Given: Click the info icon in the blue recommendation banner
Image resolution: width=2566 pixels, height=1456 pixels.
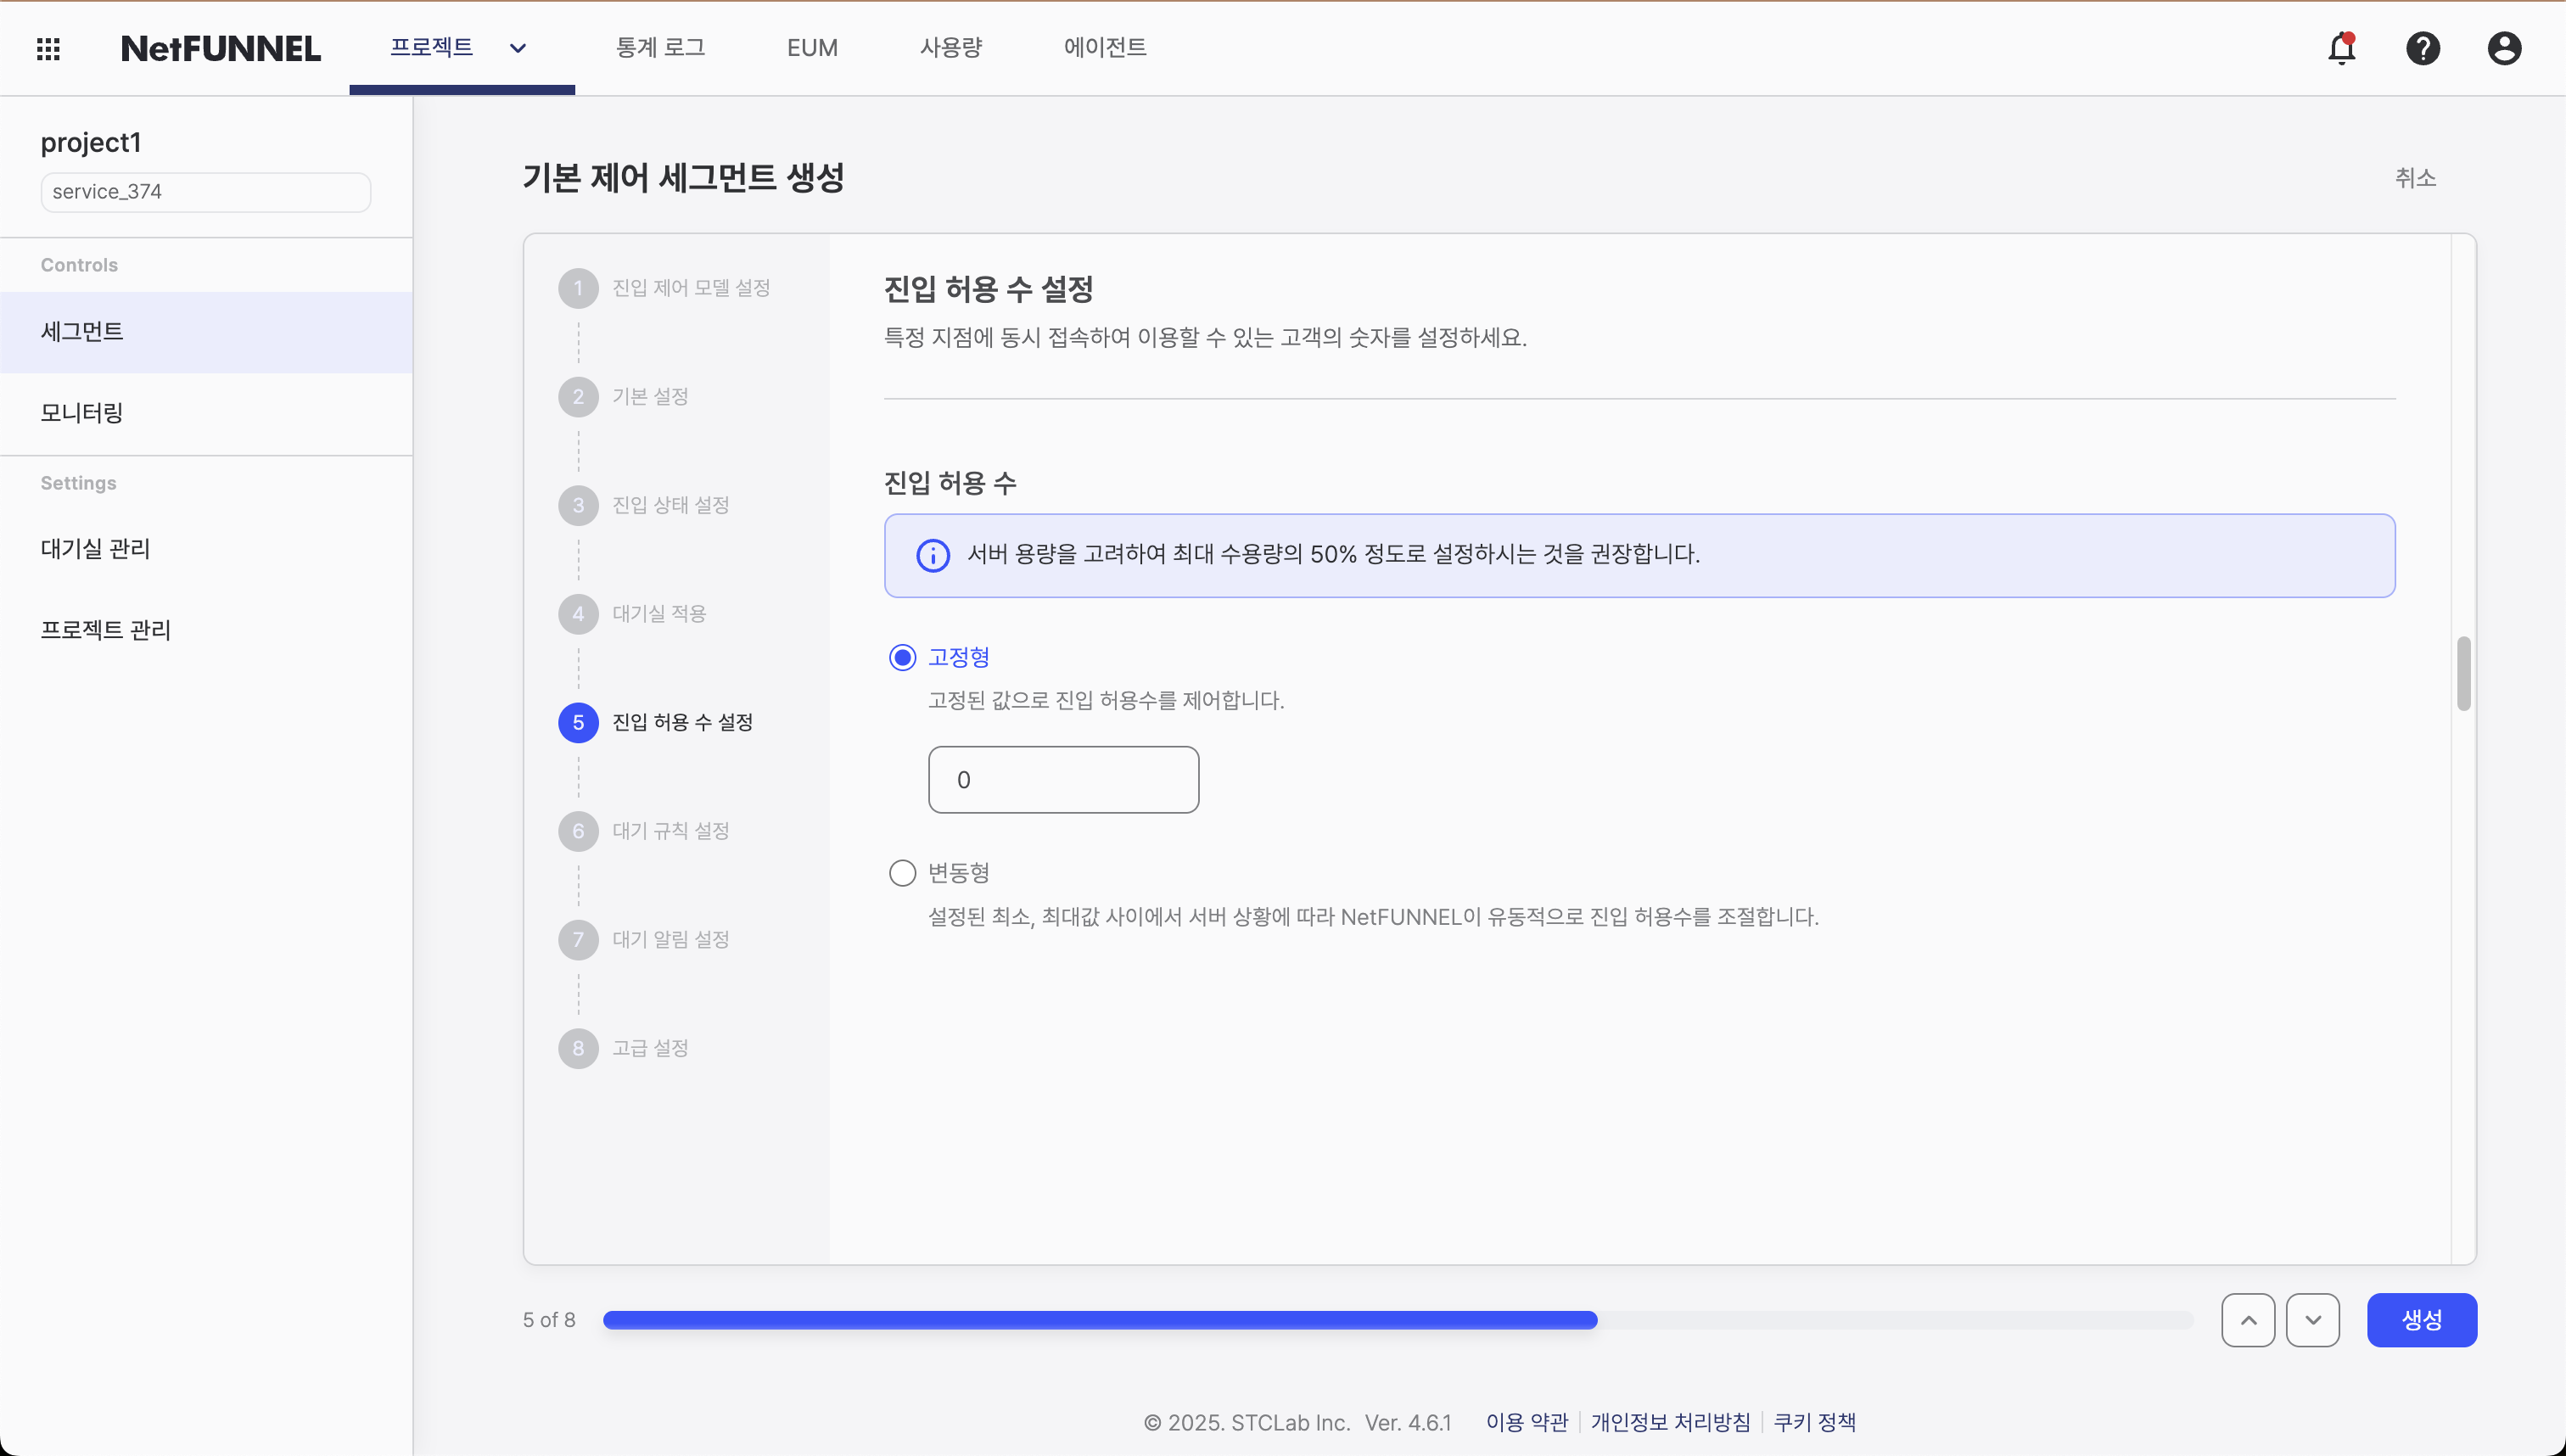Looking at the screenshot, I should click(933, 555).
